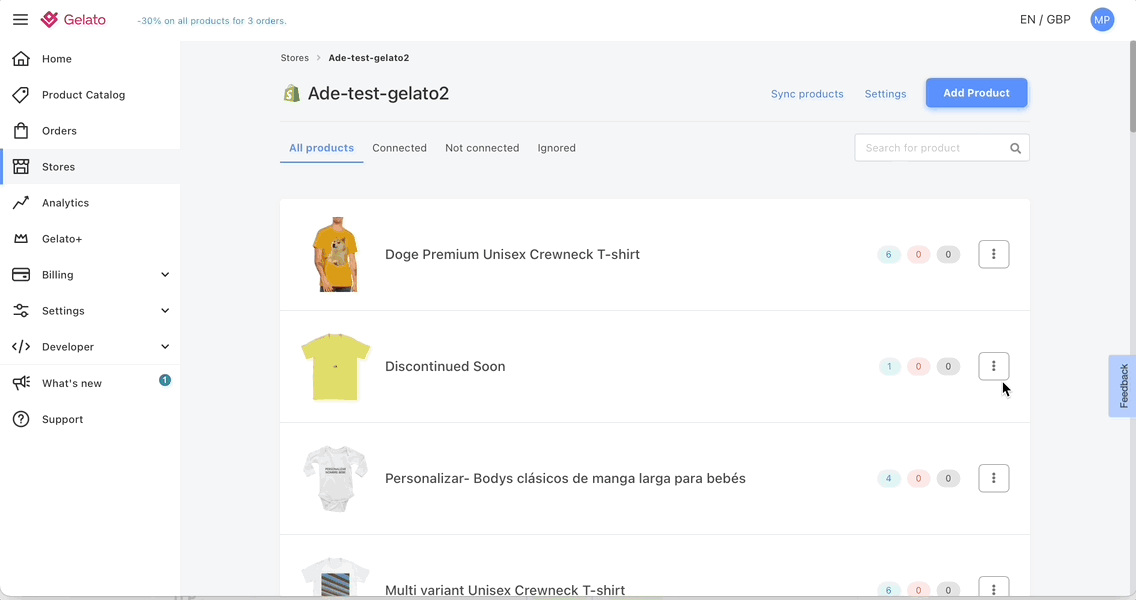Open the three-dot menu for Discontinued Soon
1136x600 pixels.
(993, 366)
